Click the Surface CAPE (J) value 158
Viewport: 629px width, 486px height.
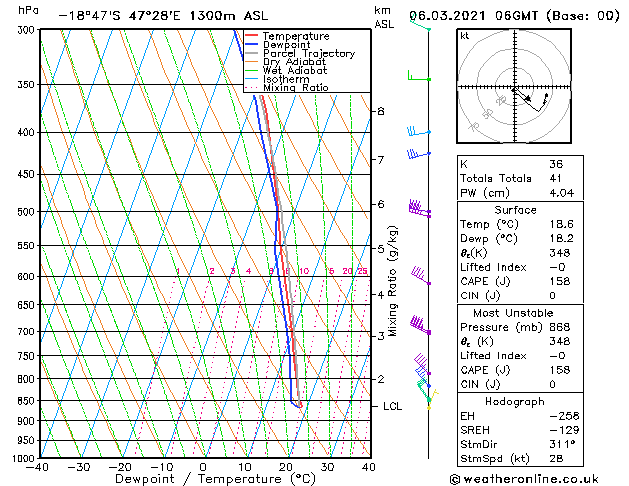[x=560, y=281]
